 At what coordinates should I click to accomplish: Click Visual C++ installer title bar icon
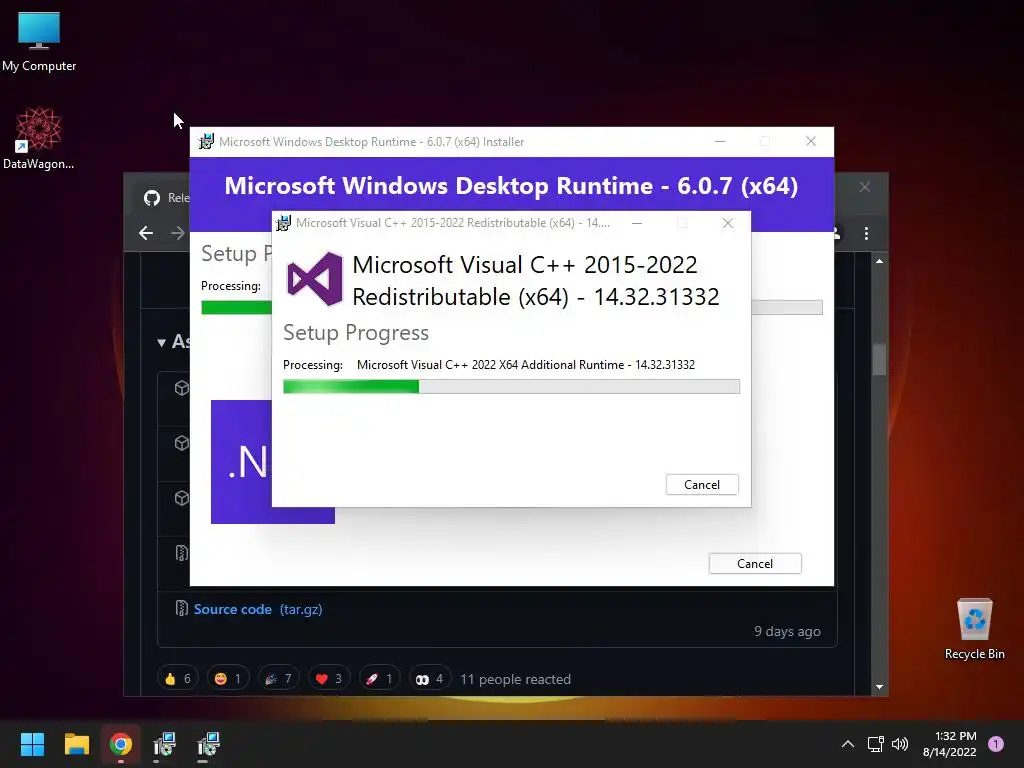tap(283, 223)
